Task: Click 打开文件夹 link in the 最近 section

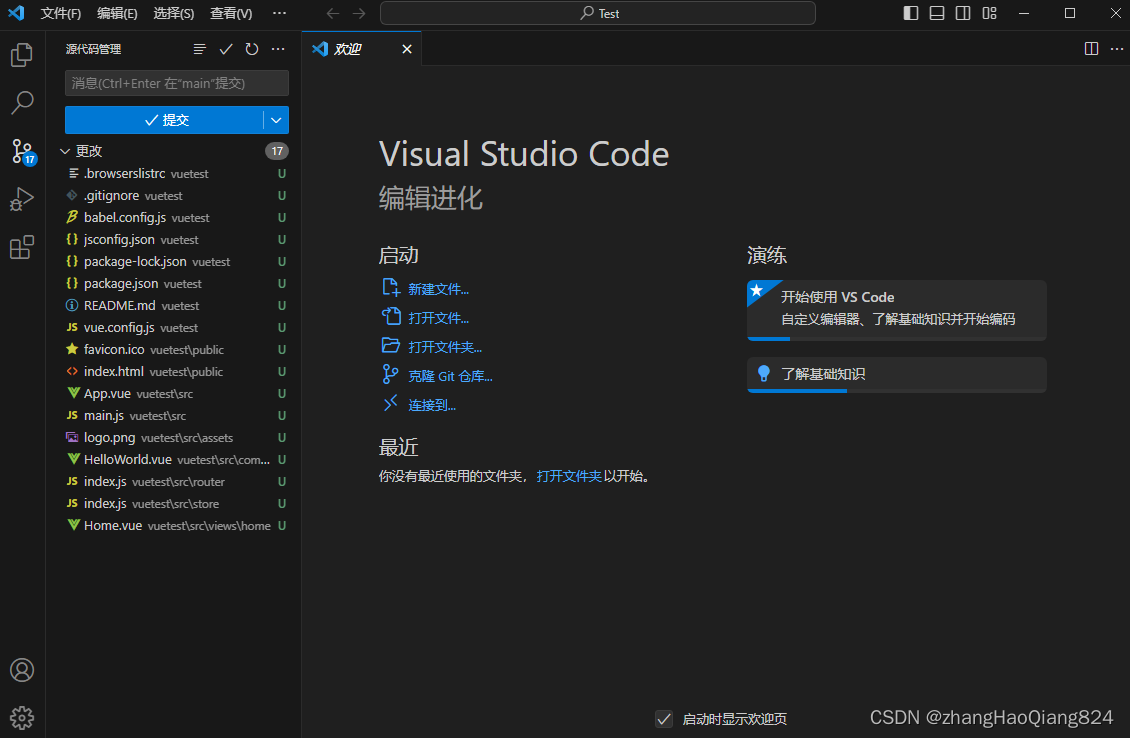Action: click(569, 476)
